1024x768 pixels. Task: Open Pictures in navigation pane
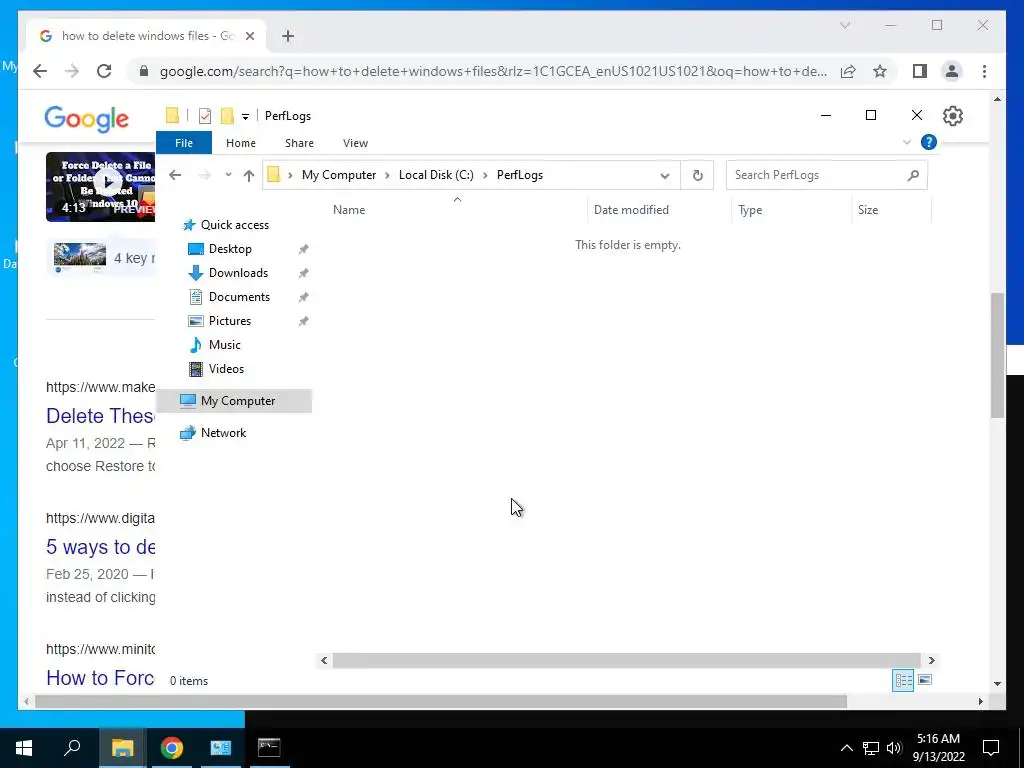tap(229, 321)
